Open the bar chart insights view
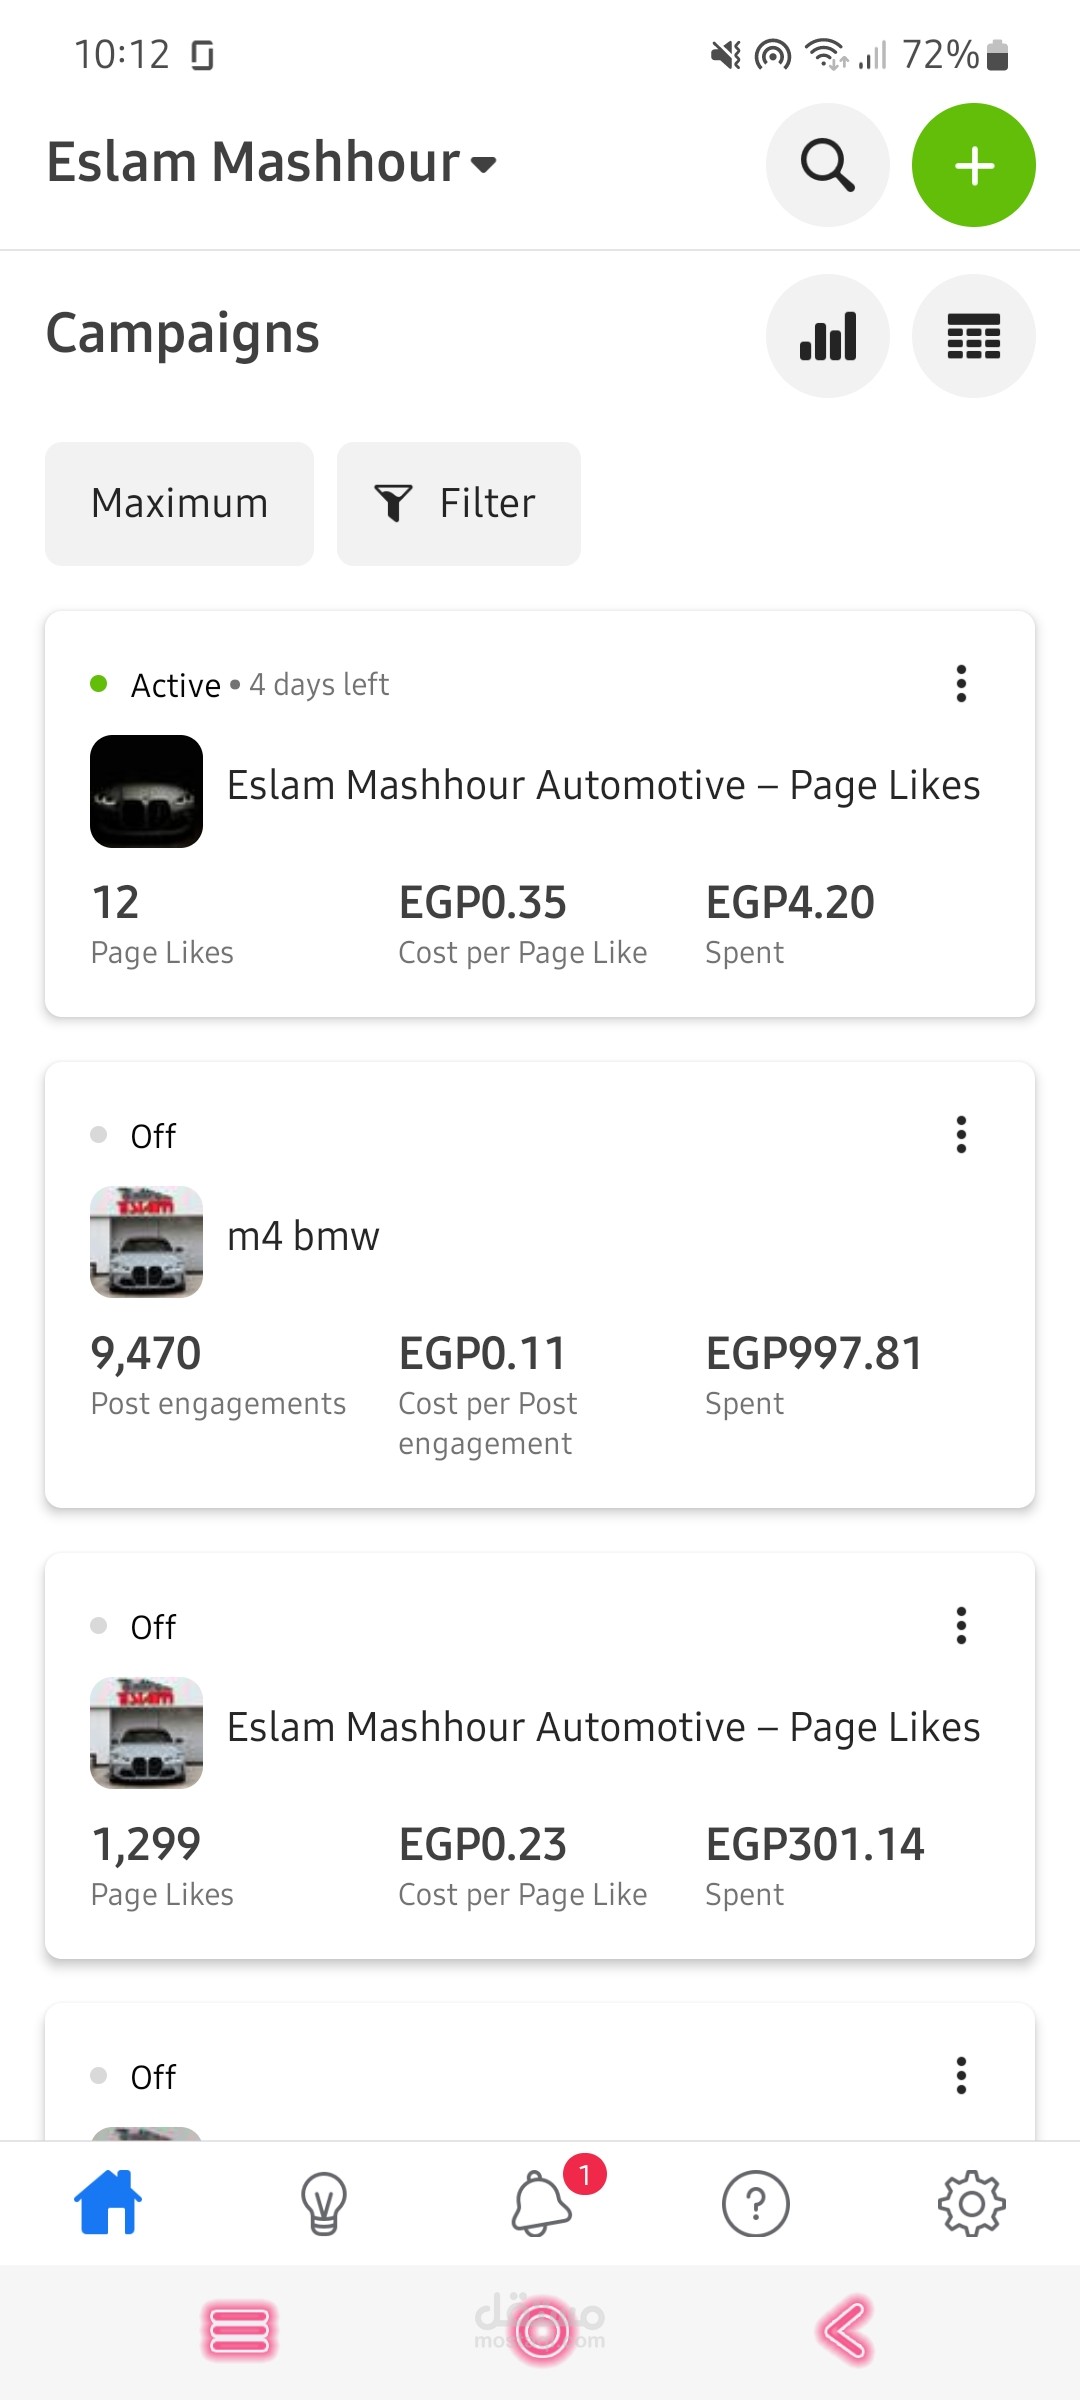Image resolution: width=1080 pixels, height=2400 pixels. click(x=827, y=336)
